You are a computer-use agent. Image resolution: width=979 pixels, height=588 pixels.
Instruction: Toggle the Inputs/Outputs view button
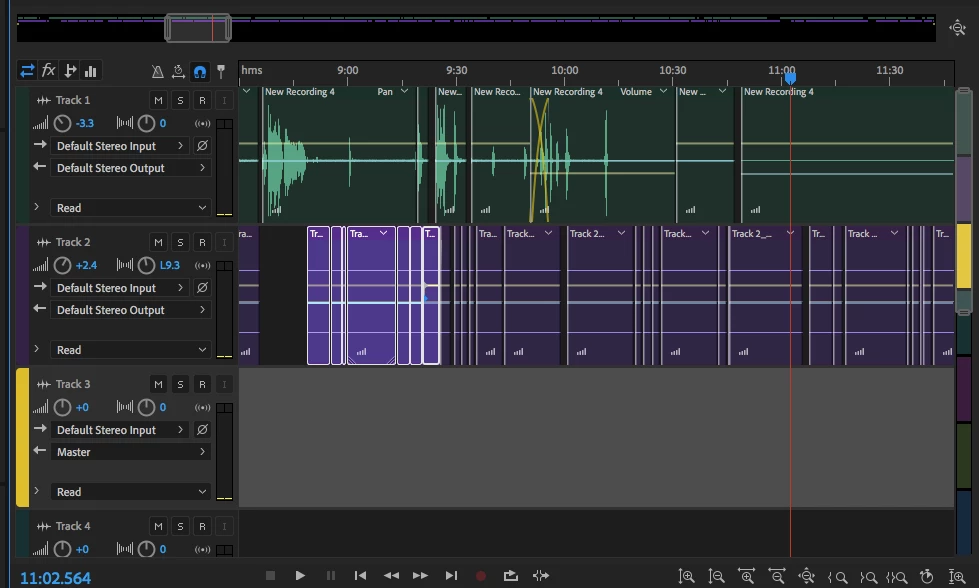(x=27, y=71)
